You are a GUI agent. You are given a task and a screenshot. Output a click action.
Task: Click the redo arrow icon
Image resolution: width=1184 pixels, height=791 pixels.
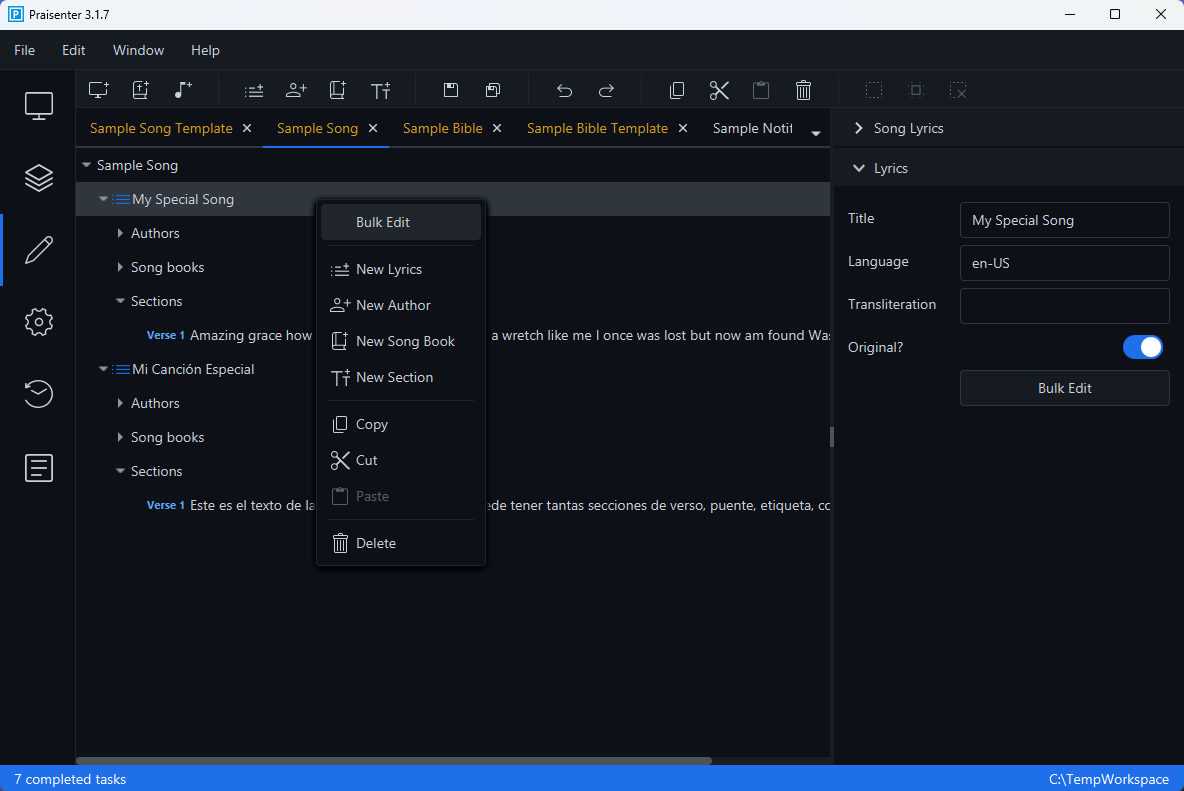click(606, 90)
